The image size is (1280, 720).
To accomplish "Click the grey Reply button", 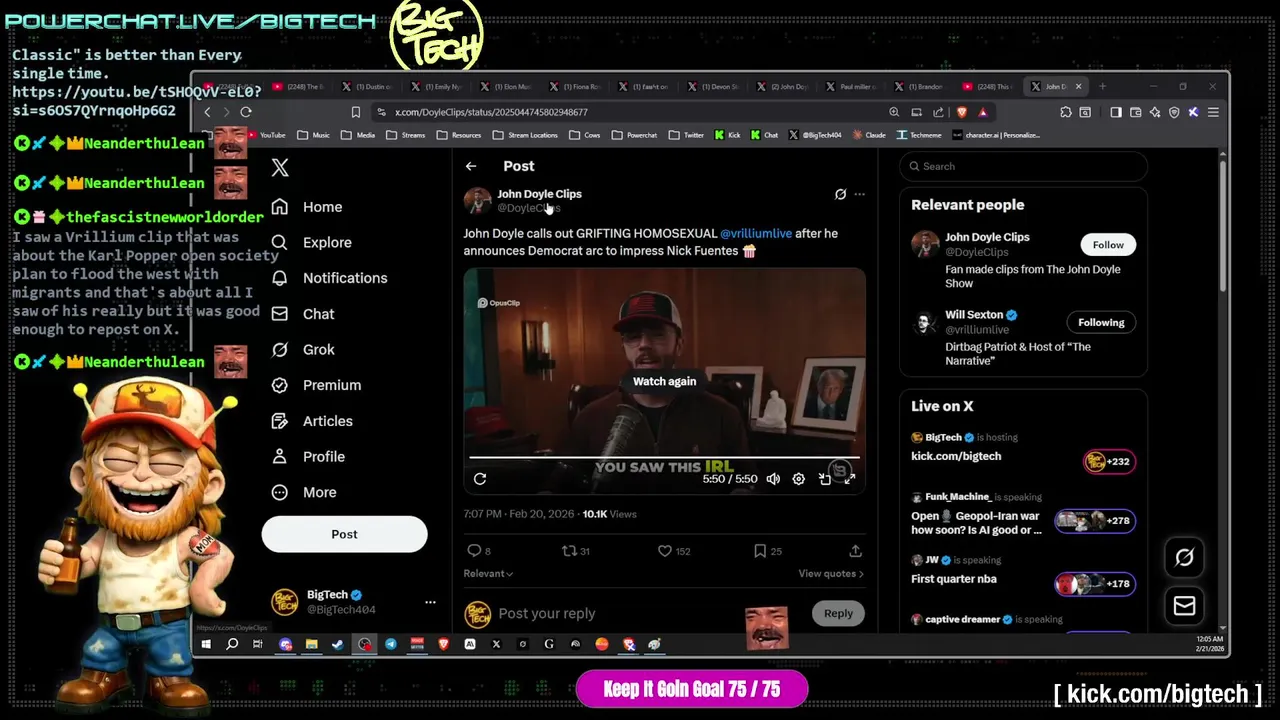I will click(838, 614).
